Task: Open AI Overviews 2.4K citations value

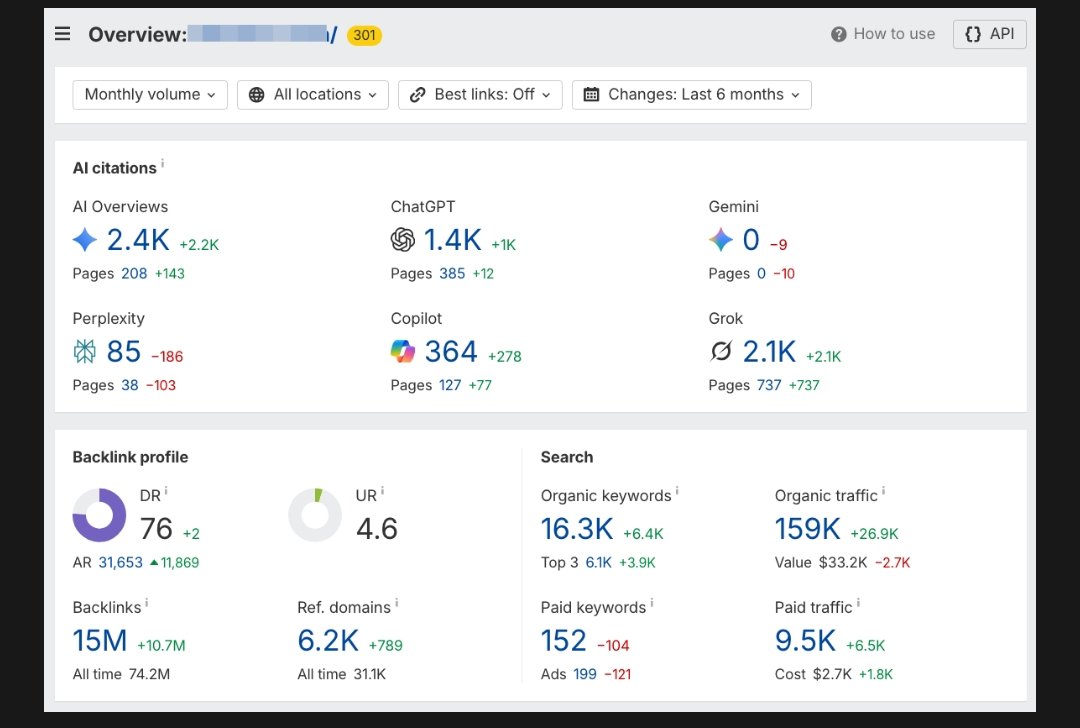Action: click(138, 240)
